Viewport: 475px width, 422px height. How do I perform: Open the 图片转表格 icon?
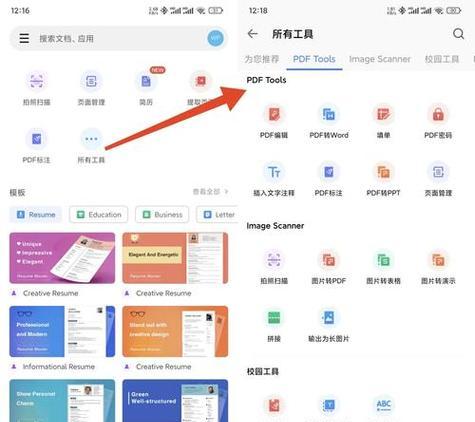383,260
